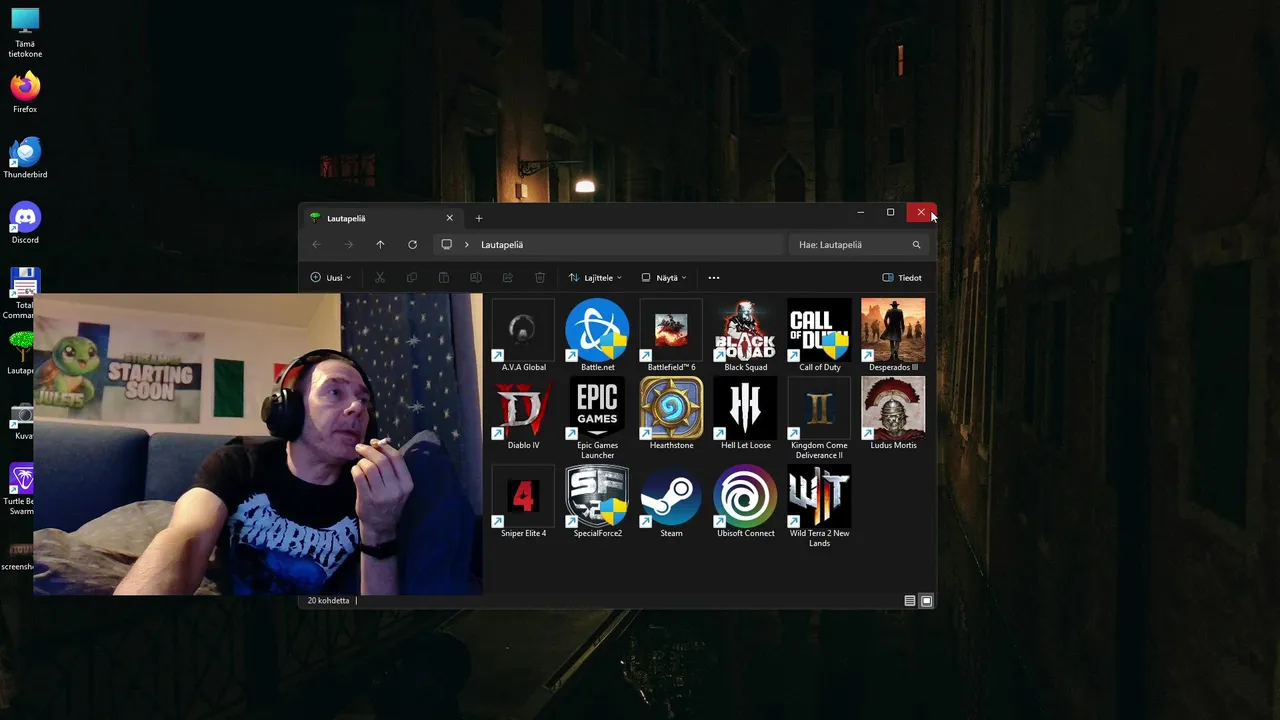Click Lautapeliä in the address bar

502,244
